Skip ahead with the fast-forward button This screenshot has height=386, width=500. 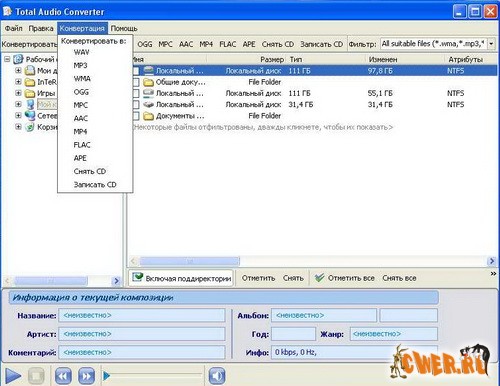[86, 376]
